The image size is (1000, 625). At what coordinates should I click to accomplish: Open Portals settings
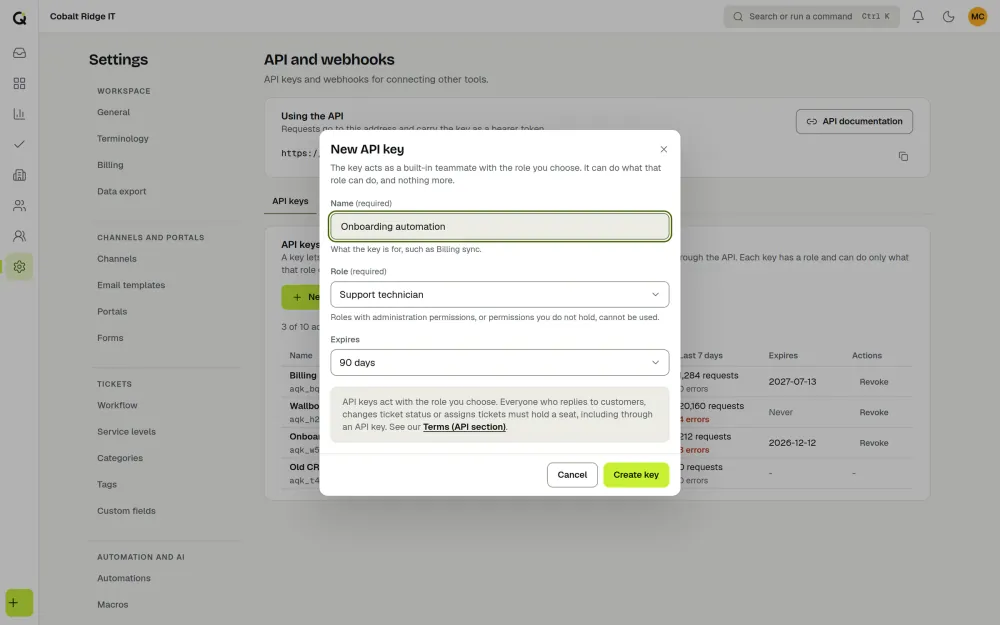click(x=112, y=311)
